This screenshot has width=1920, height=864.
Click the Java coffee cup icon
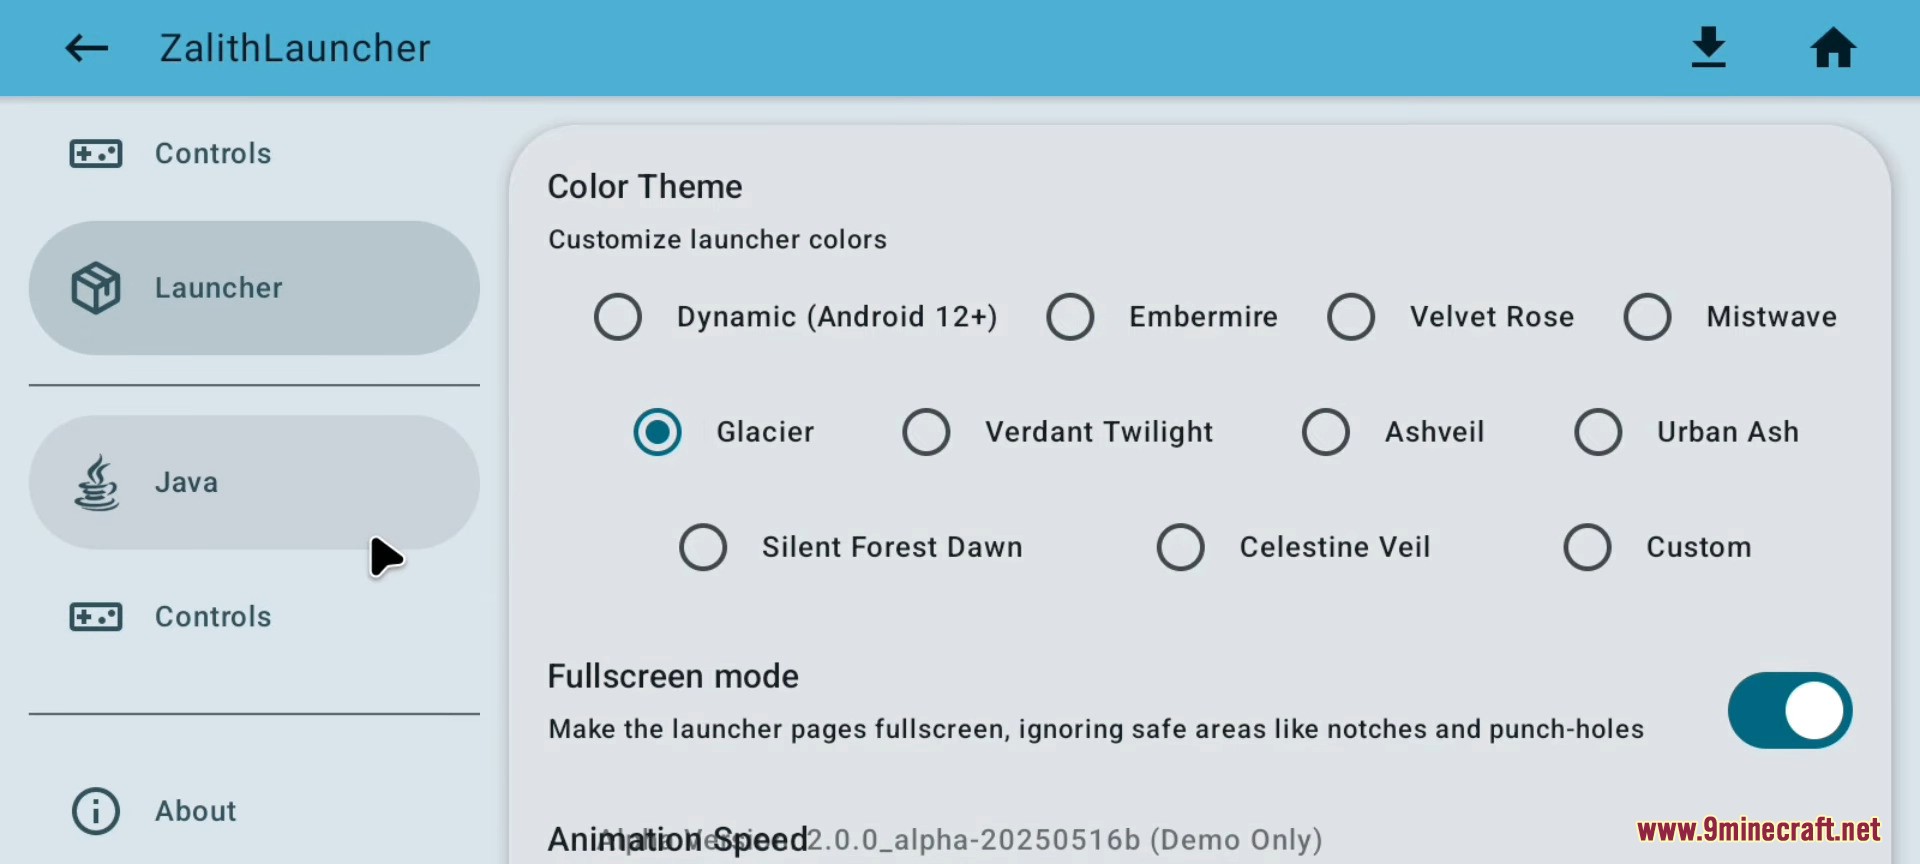(96, 483)
